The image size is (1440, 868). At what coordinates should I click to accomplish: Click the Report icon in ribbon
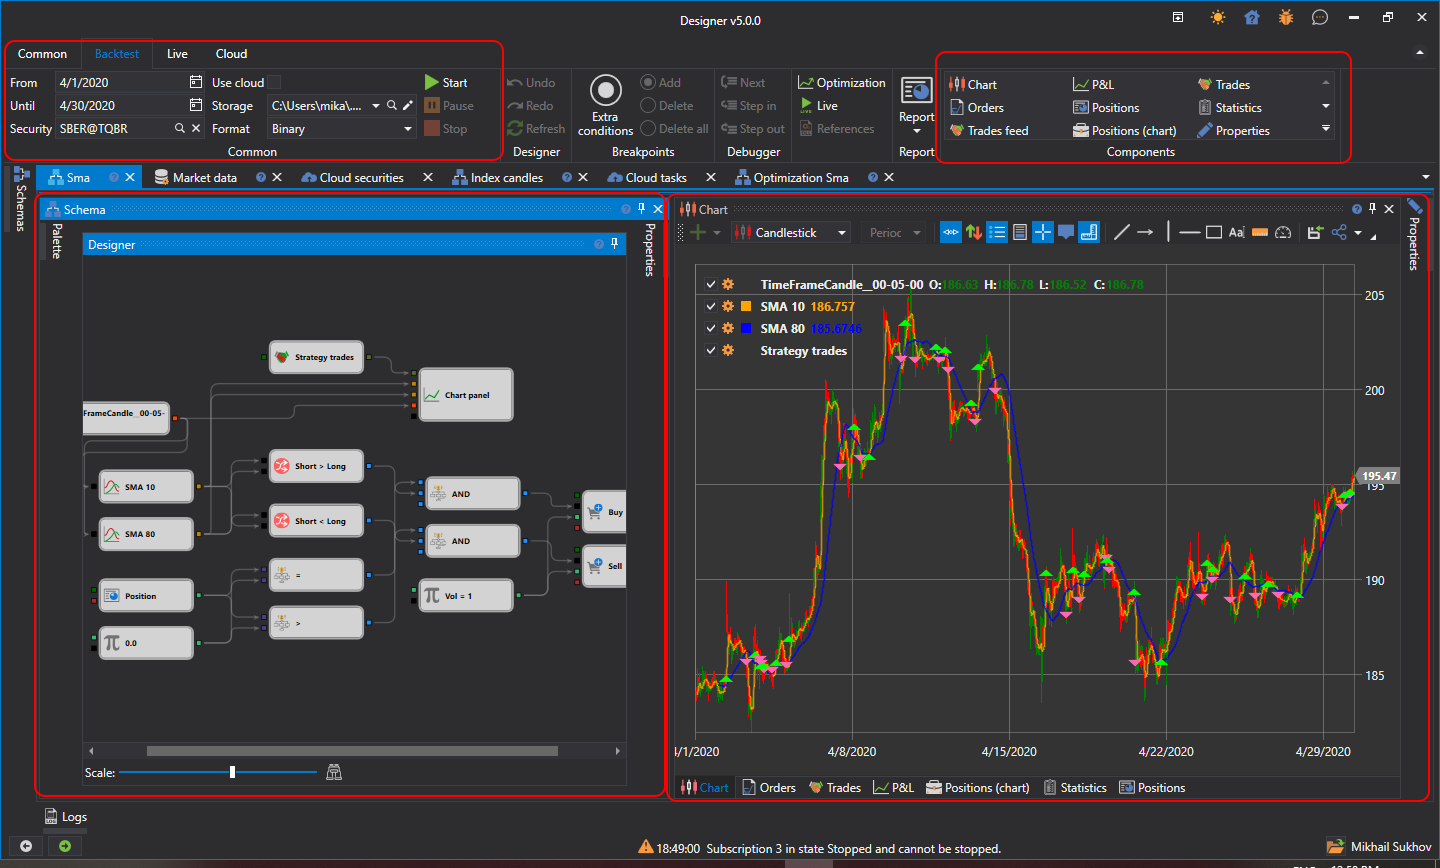click(x=916, y=90)
